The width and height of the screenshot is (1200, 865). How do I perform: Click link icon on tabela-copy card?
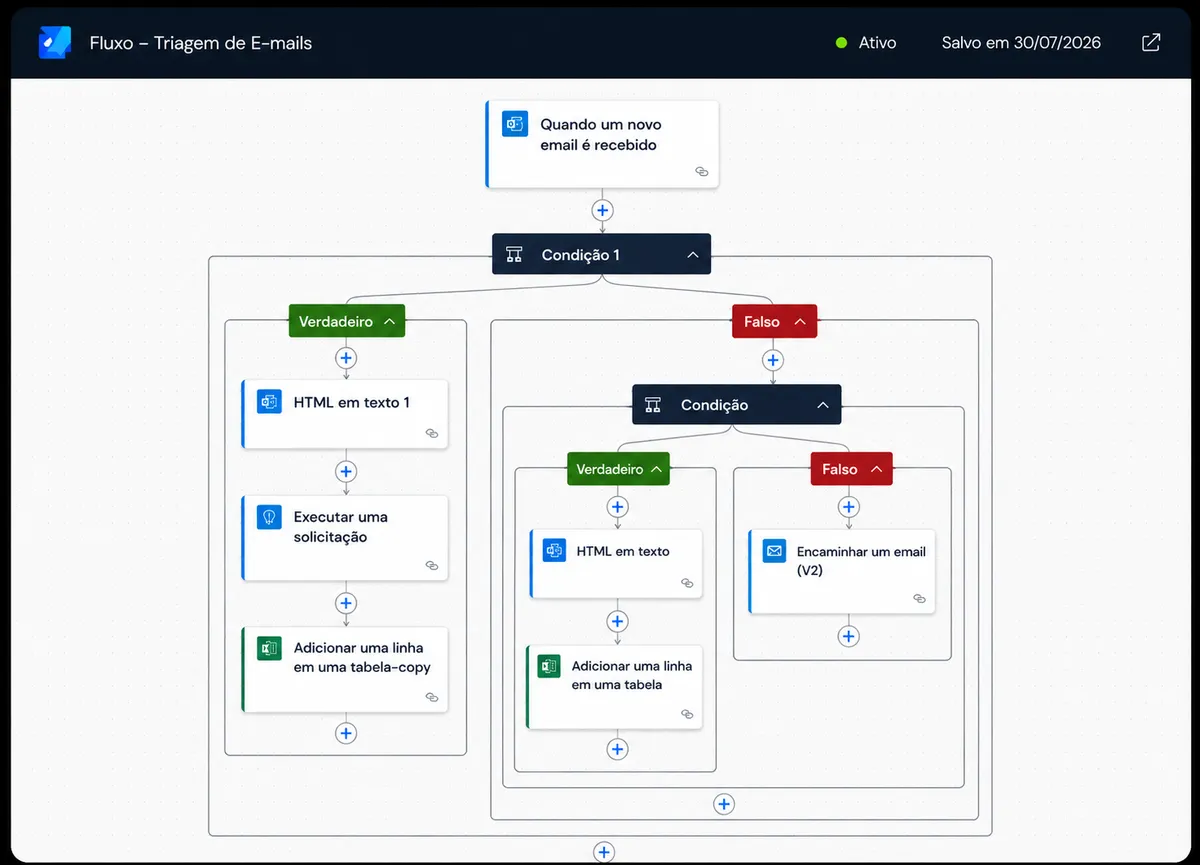(432, 697)
